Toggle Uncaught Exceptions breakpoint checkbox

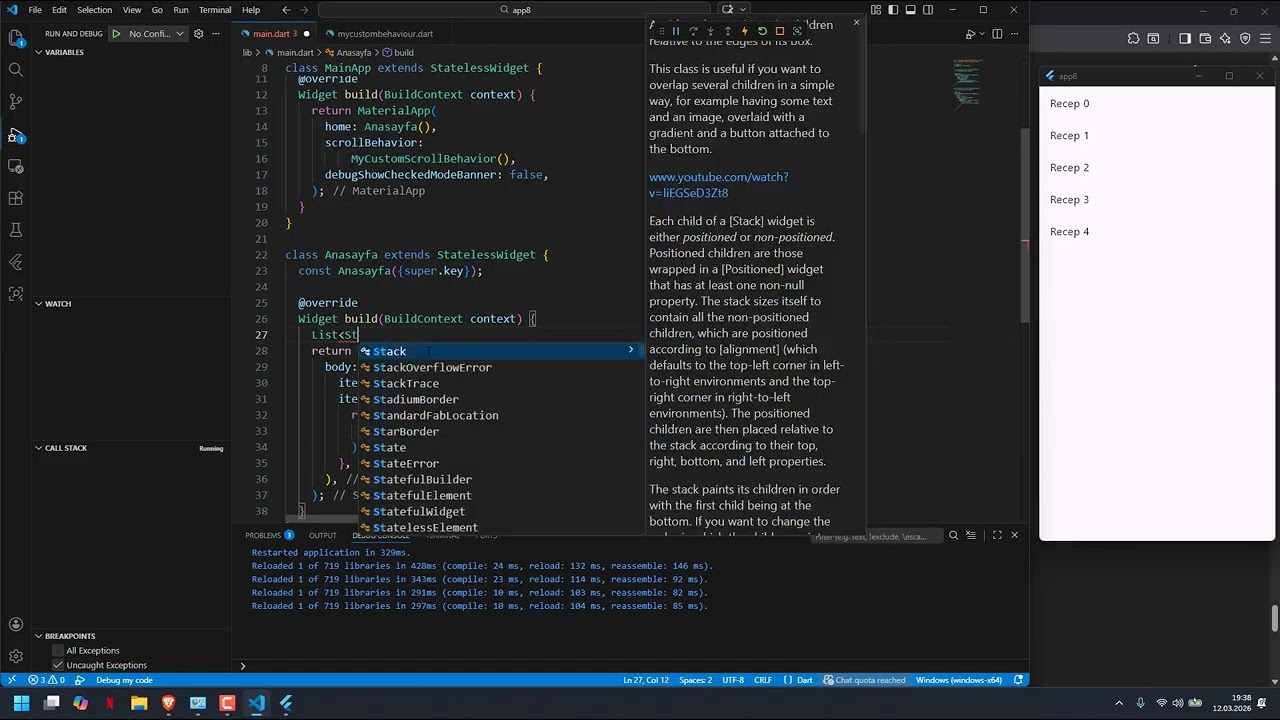pyautogui.click(x=58, y=665)
